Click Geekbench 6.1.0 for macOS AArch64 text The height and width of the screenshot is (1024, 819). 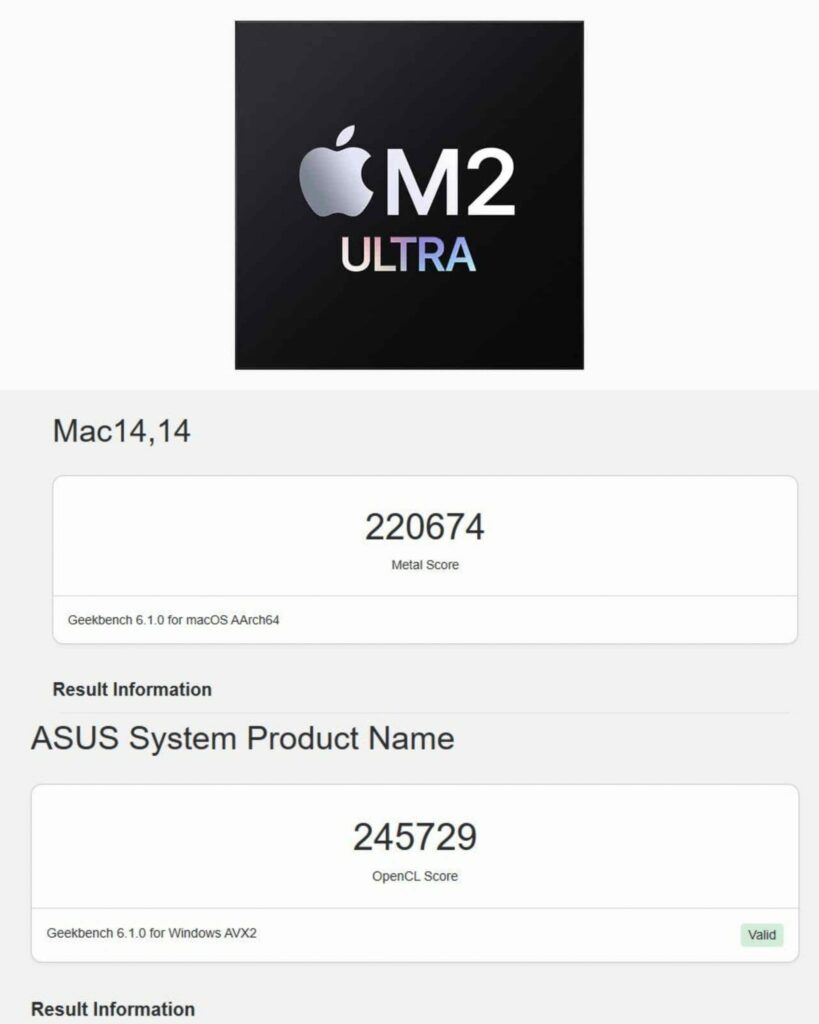point(173,620)
